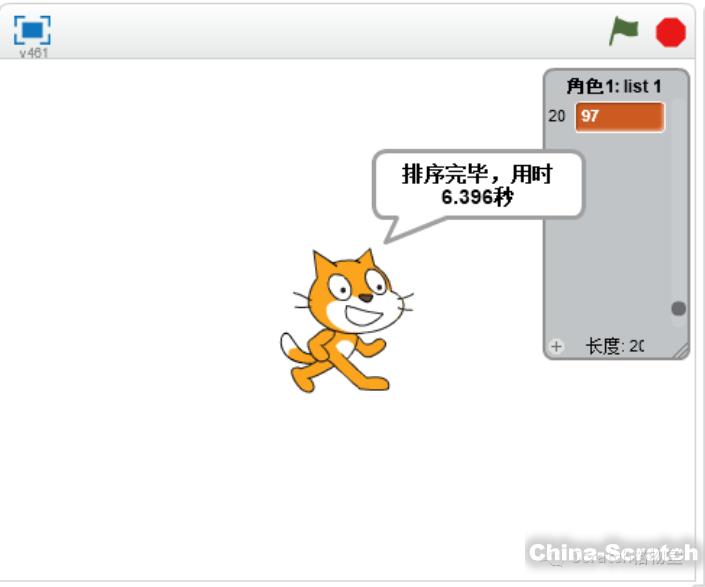Click the list title 角色1: list 1
Viewport: 705px width, 587px height.
pyautogui.click(x=614, y=87)
